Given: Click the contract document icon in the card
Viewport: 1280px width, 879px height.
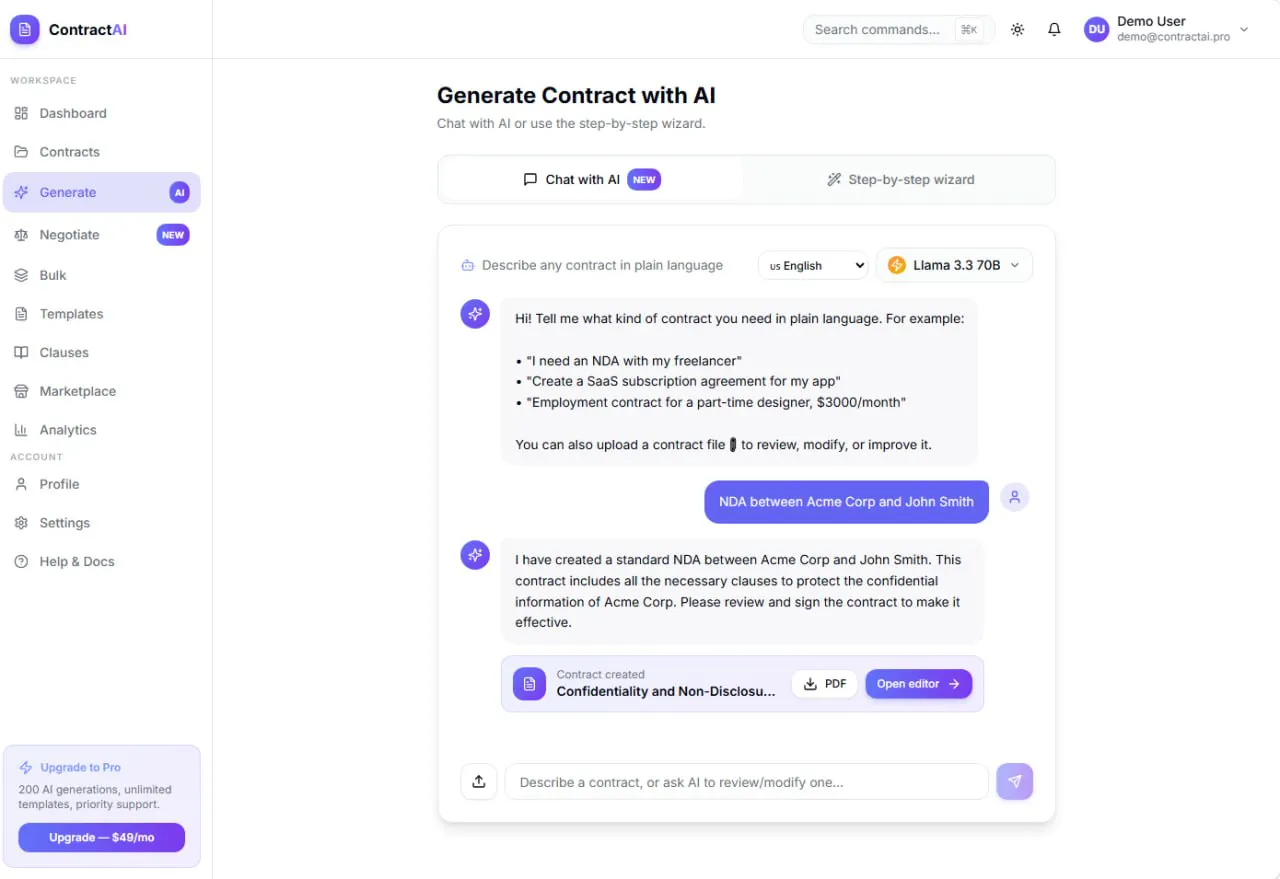Looking at the screenshot, I should [530, 684].
